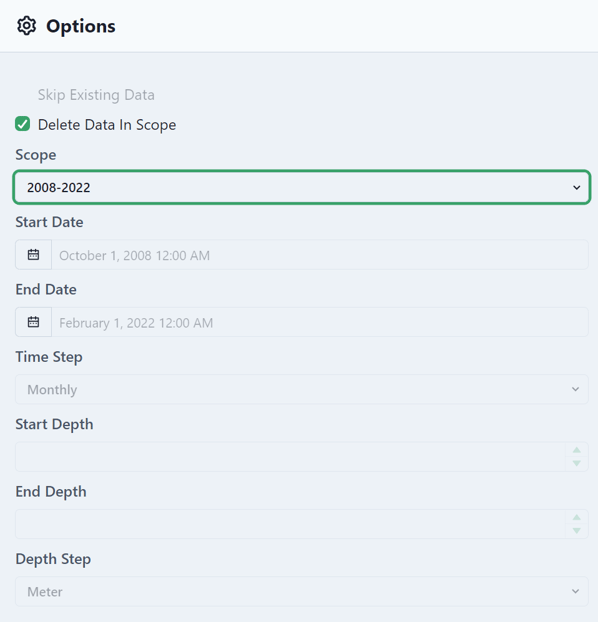Viewport: 598px width, 622px height.
Task: Toggle the Skip Existing Data option
Action: (x=96, y=95)
